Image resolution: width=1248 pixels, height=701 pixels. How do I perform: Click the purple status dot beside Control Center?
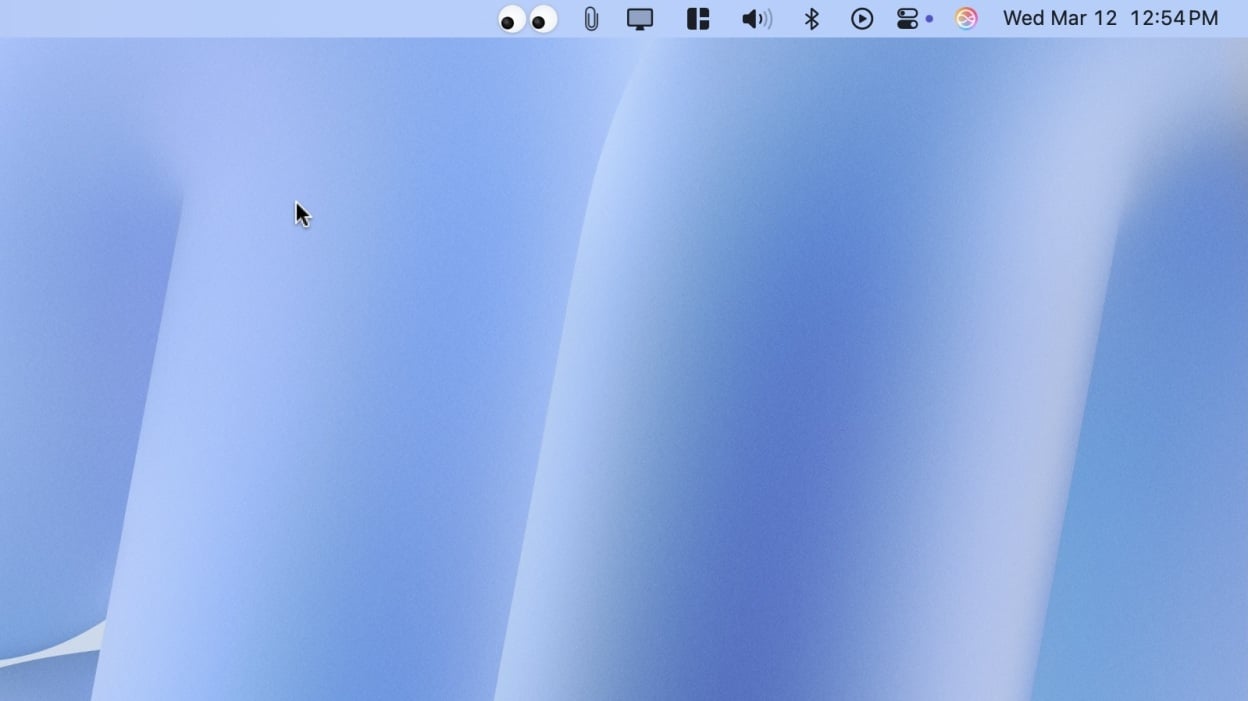929,18
